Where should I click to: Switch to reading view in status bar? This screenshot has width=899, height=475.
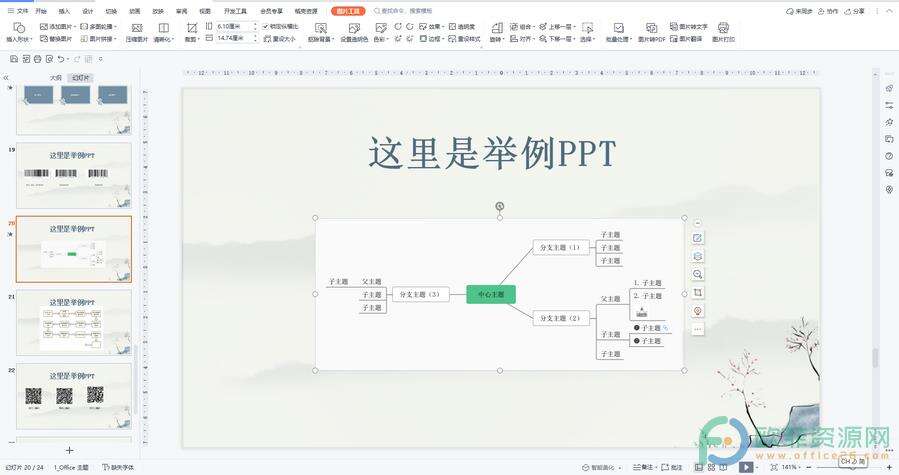724,467
